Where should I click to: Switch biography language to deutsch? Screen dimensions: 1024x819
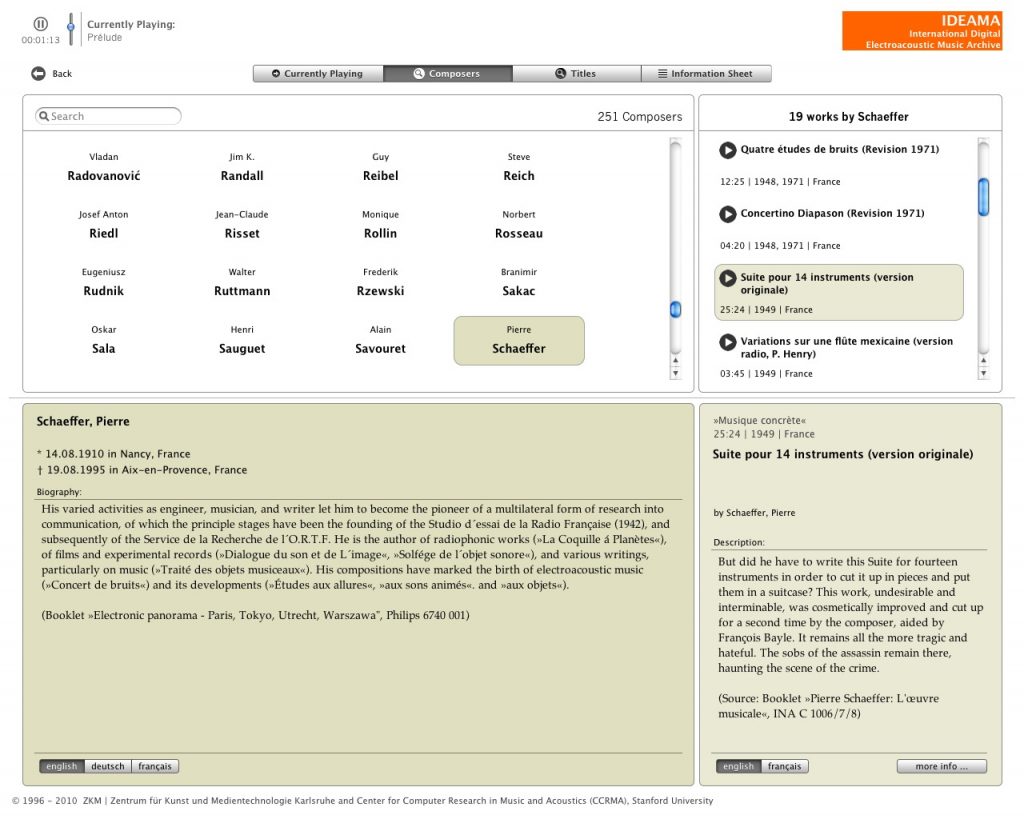[x=108, y=767]
